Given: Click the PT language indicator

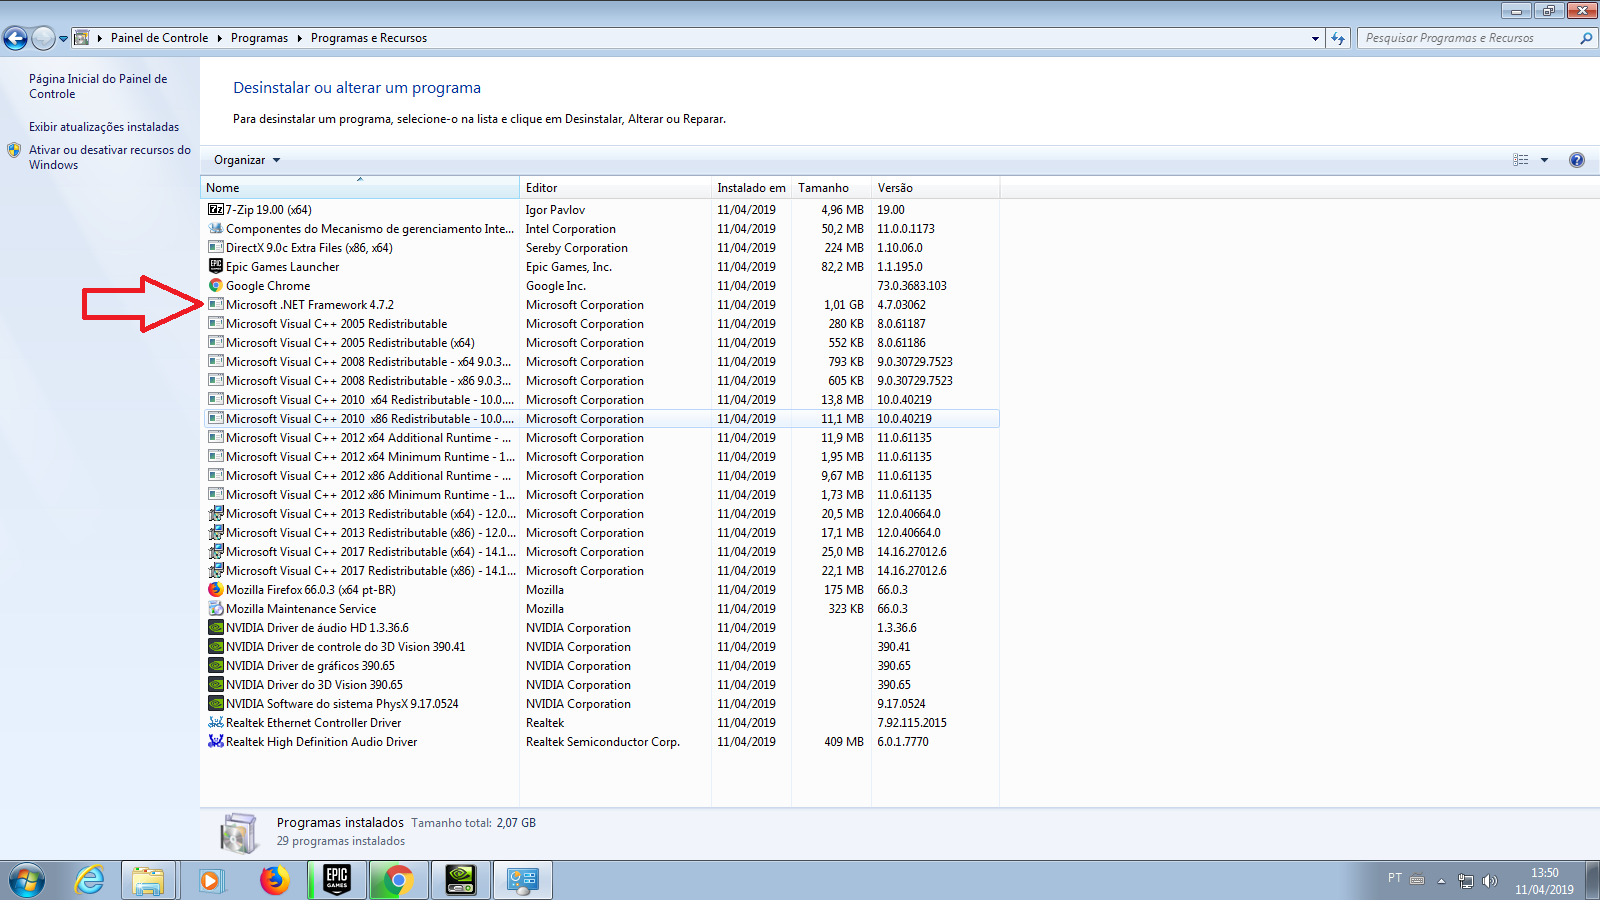Looking at the screenshot, I should tap(1395, 878).
